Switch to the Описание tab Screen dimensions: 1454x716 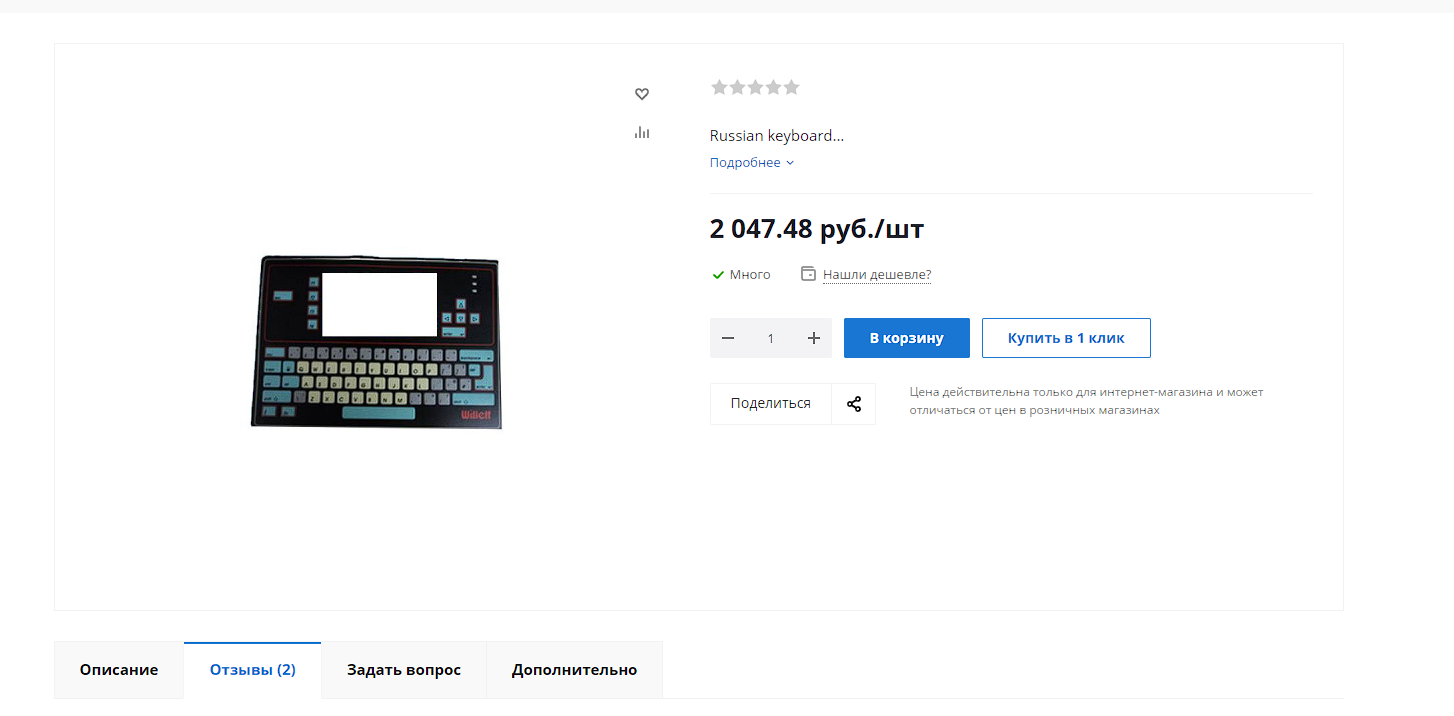pyautogui.click(x=119, y=670)
